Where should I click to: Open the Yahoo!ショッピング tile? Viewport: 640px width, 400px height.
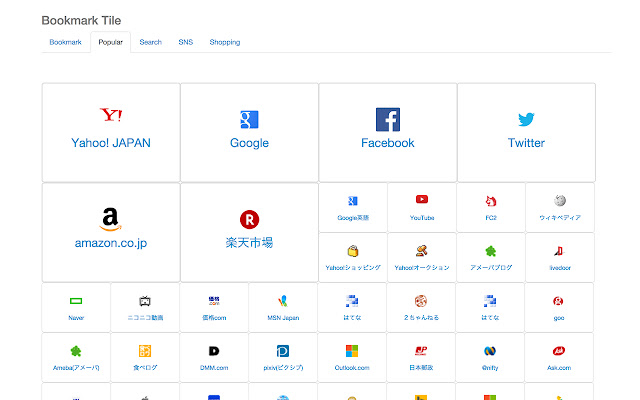(353, 258)
